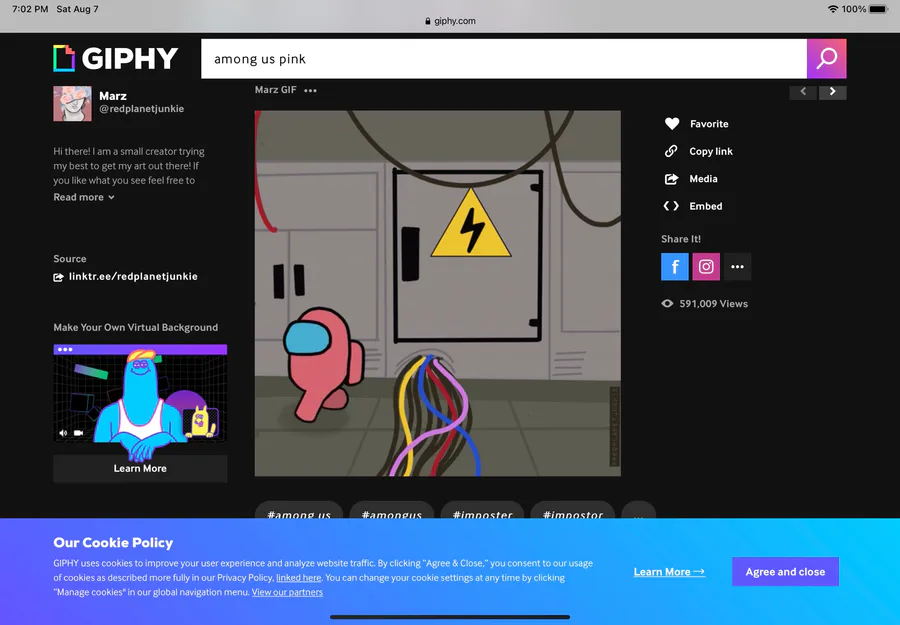The image size is (900, 625).
Task: Expand Read more in the creator bio
Action: (84, 197)
